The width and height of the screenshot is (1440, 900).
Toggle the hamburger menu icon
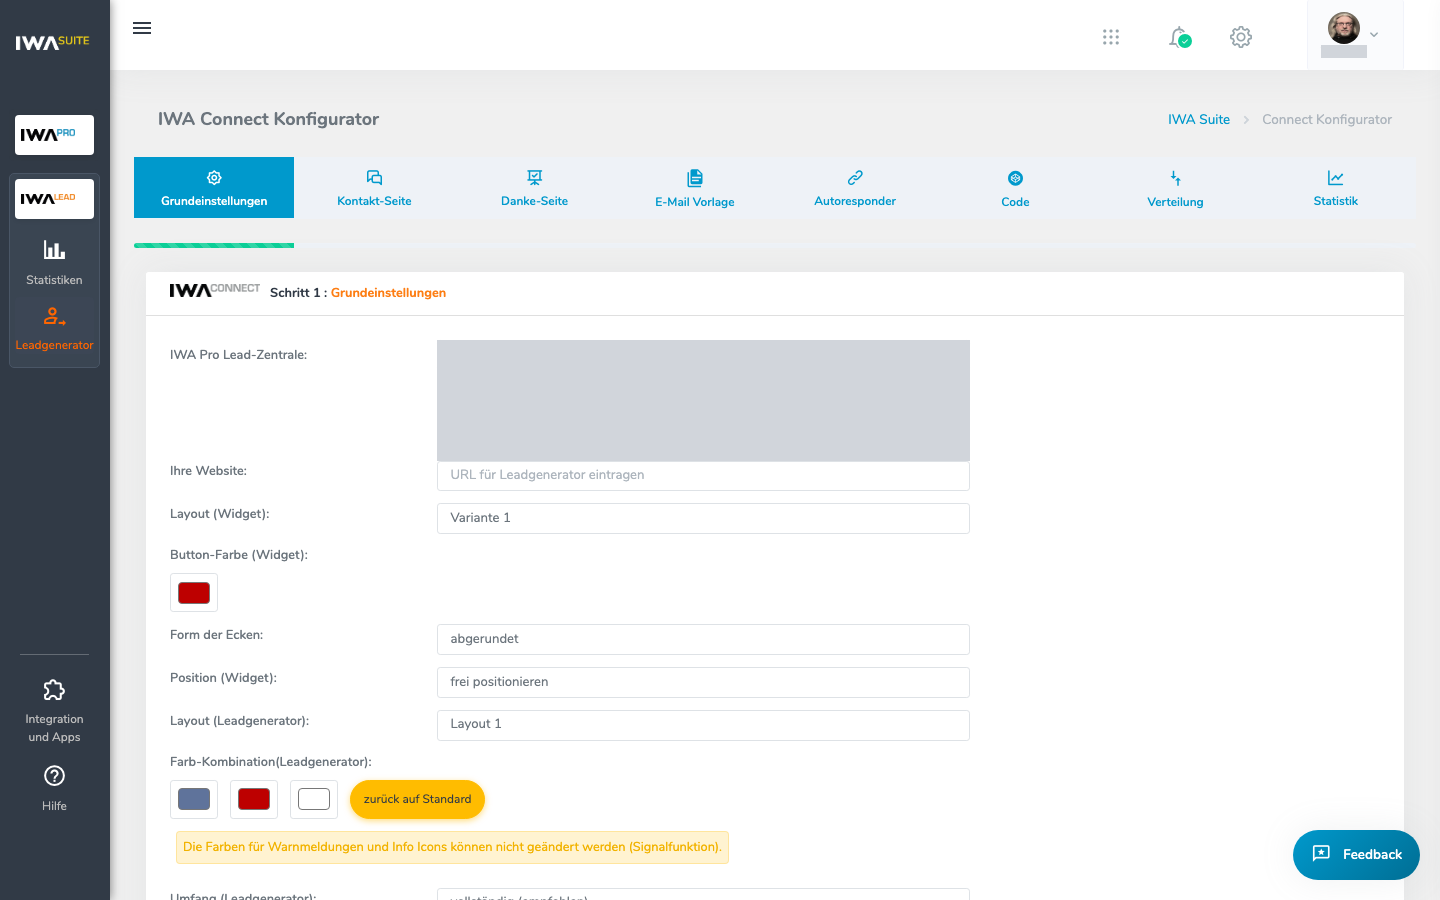click(x=142, y=28)
